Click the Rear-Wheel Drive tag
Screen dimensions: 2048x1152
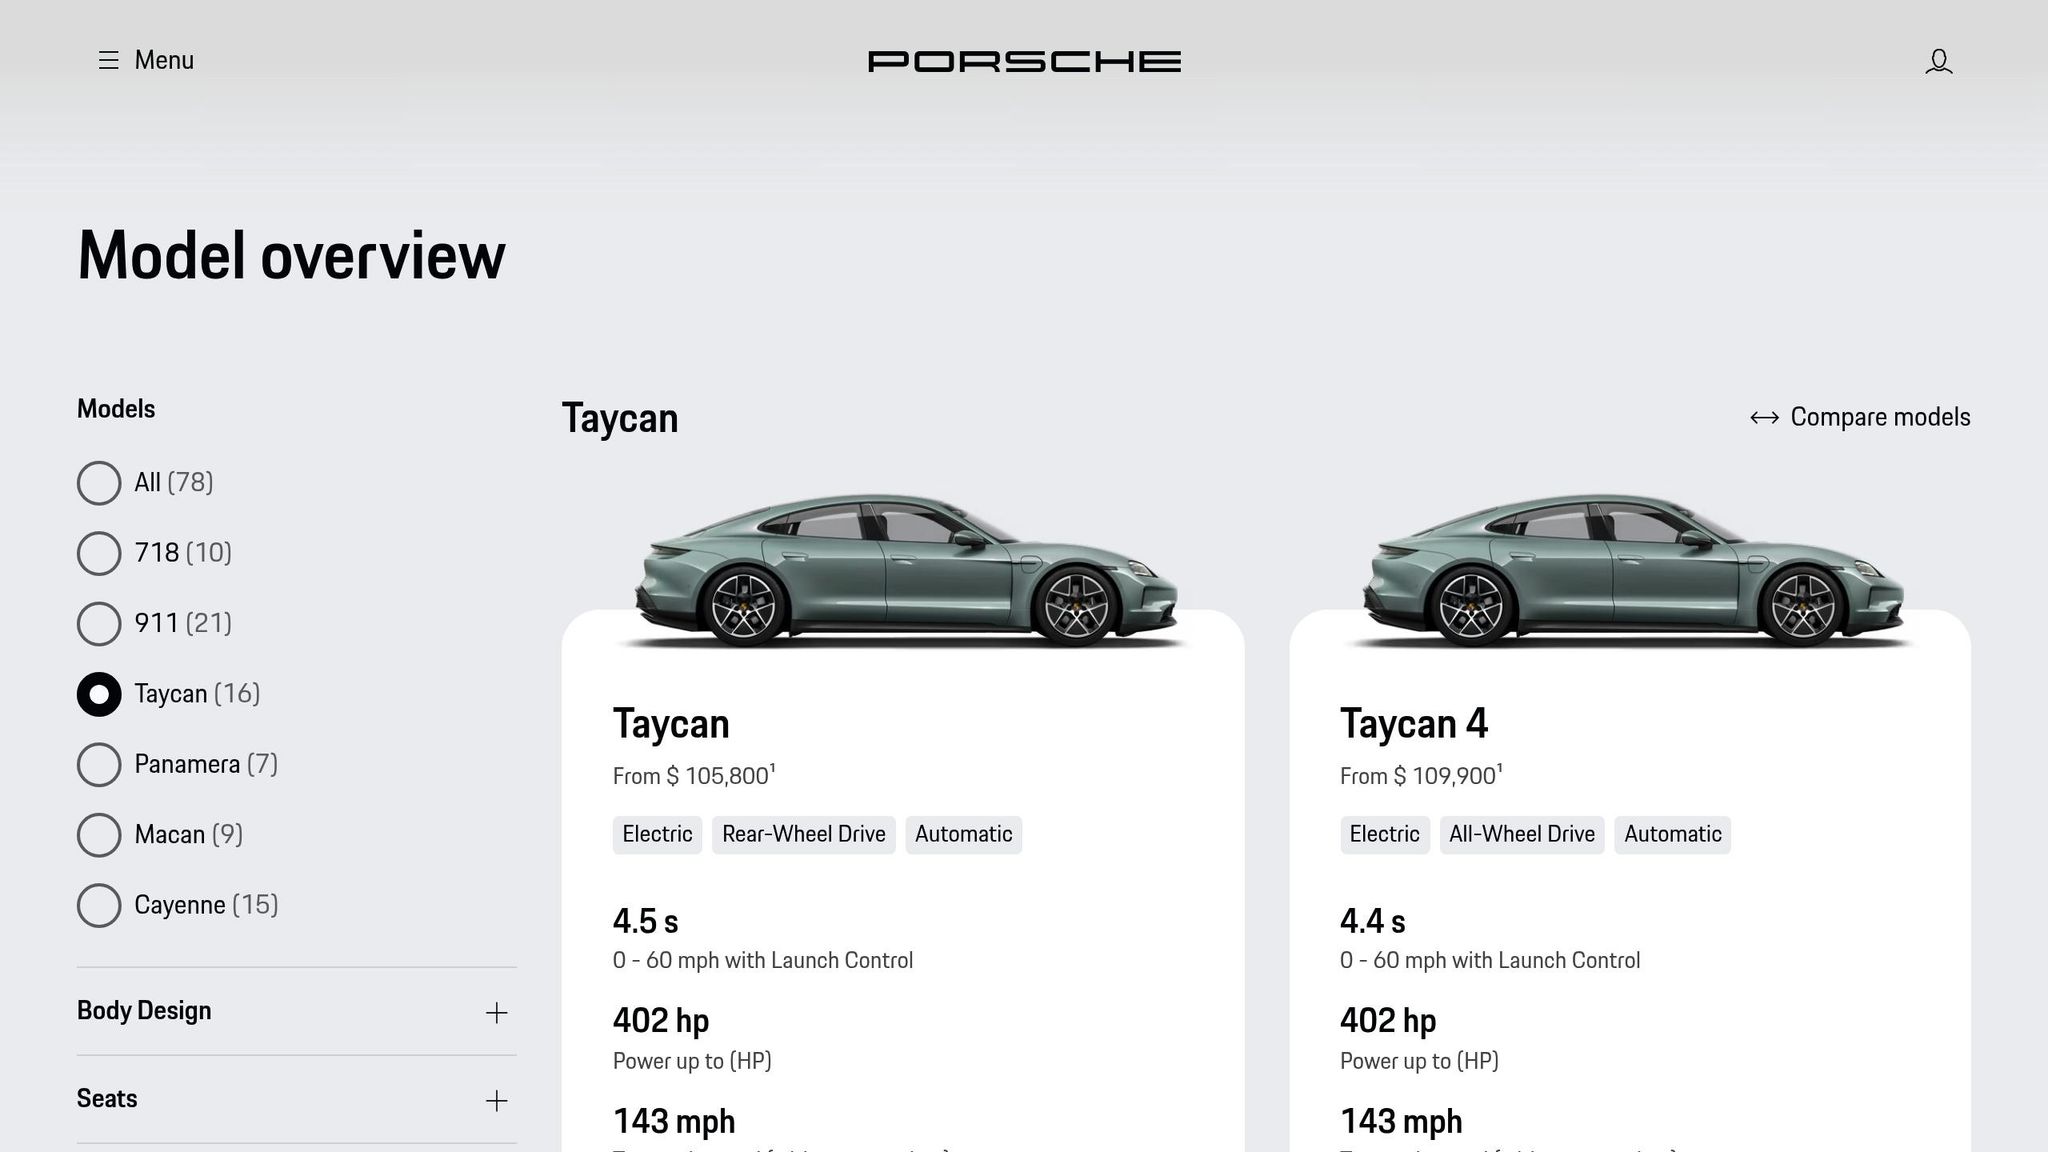(803, 834)
